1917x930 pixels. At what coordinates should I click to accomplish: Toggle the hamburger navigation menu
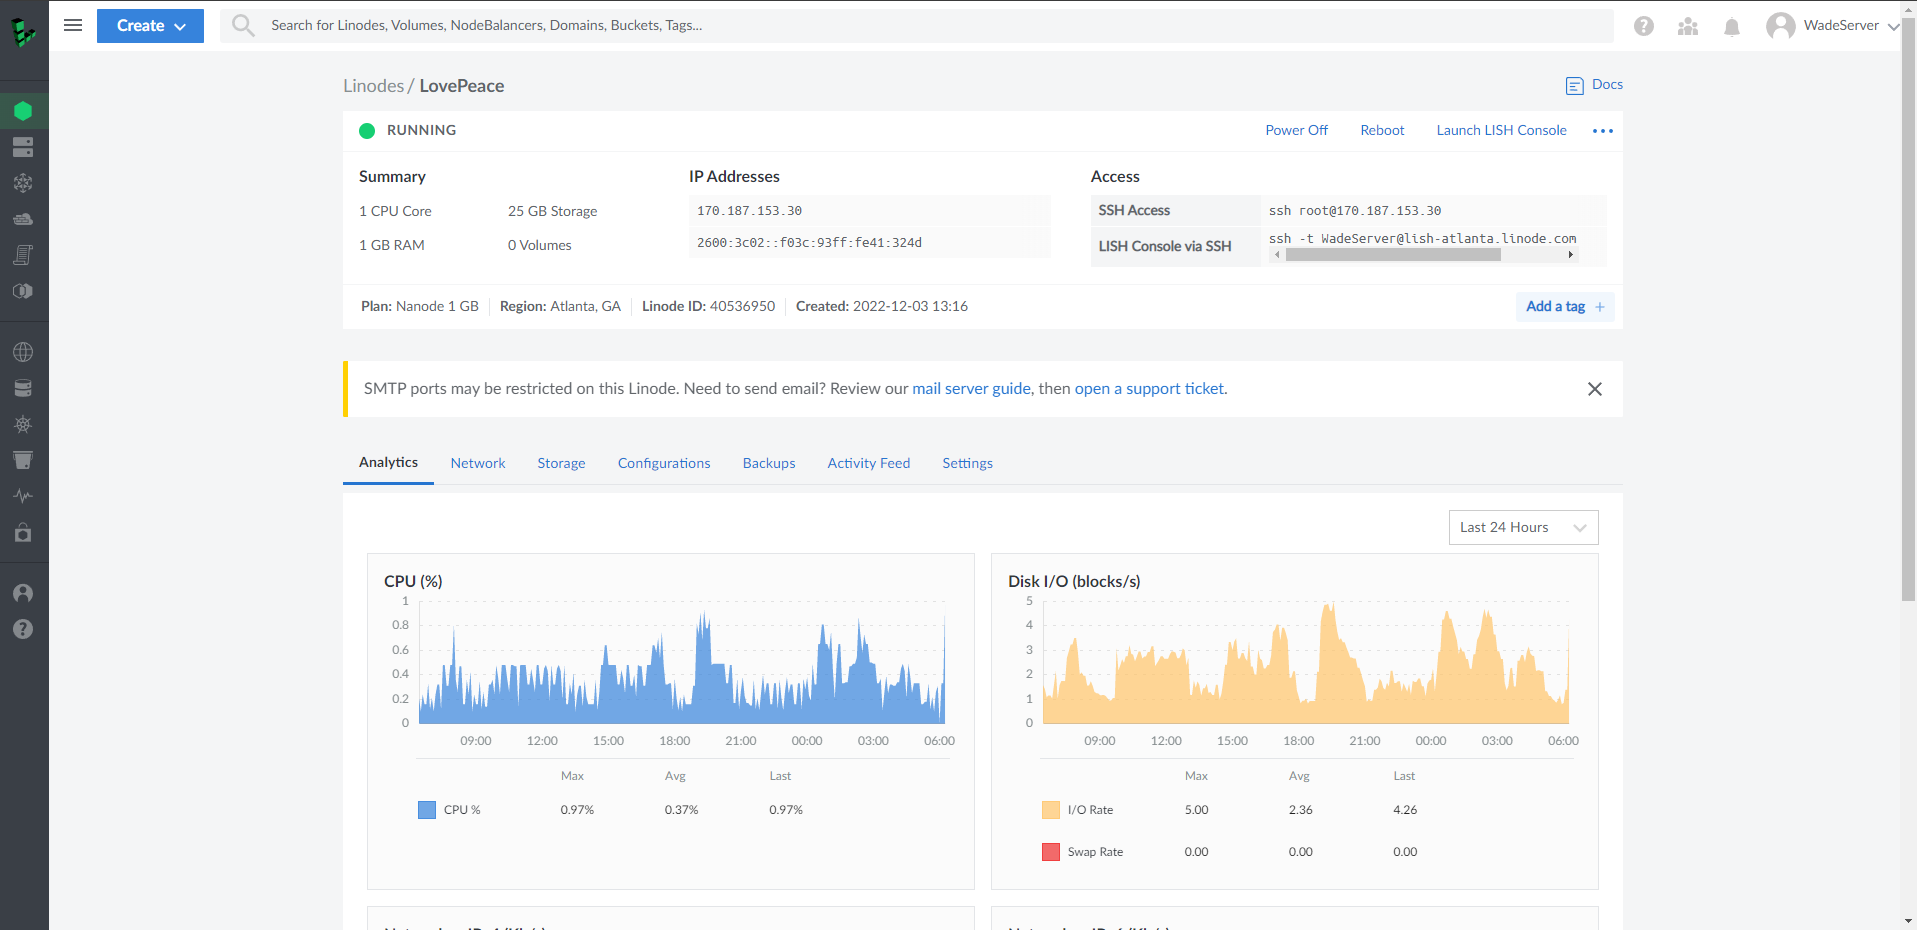73,25
